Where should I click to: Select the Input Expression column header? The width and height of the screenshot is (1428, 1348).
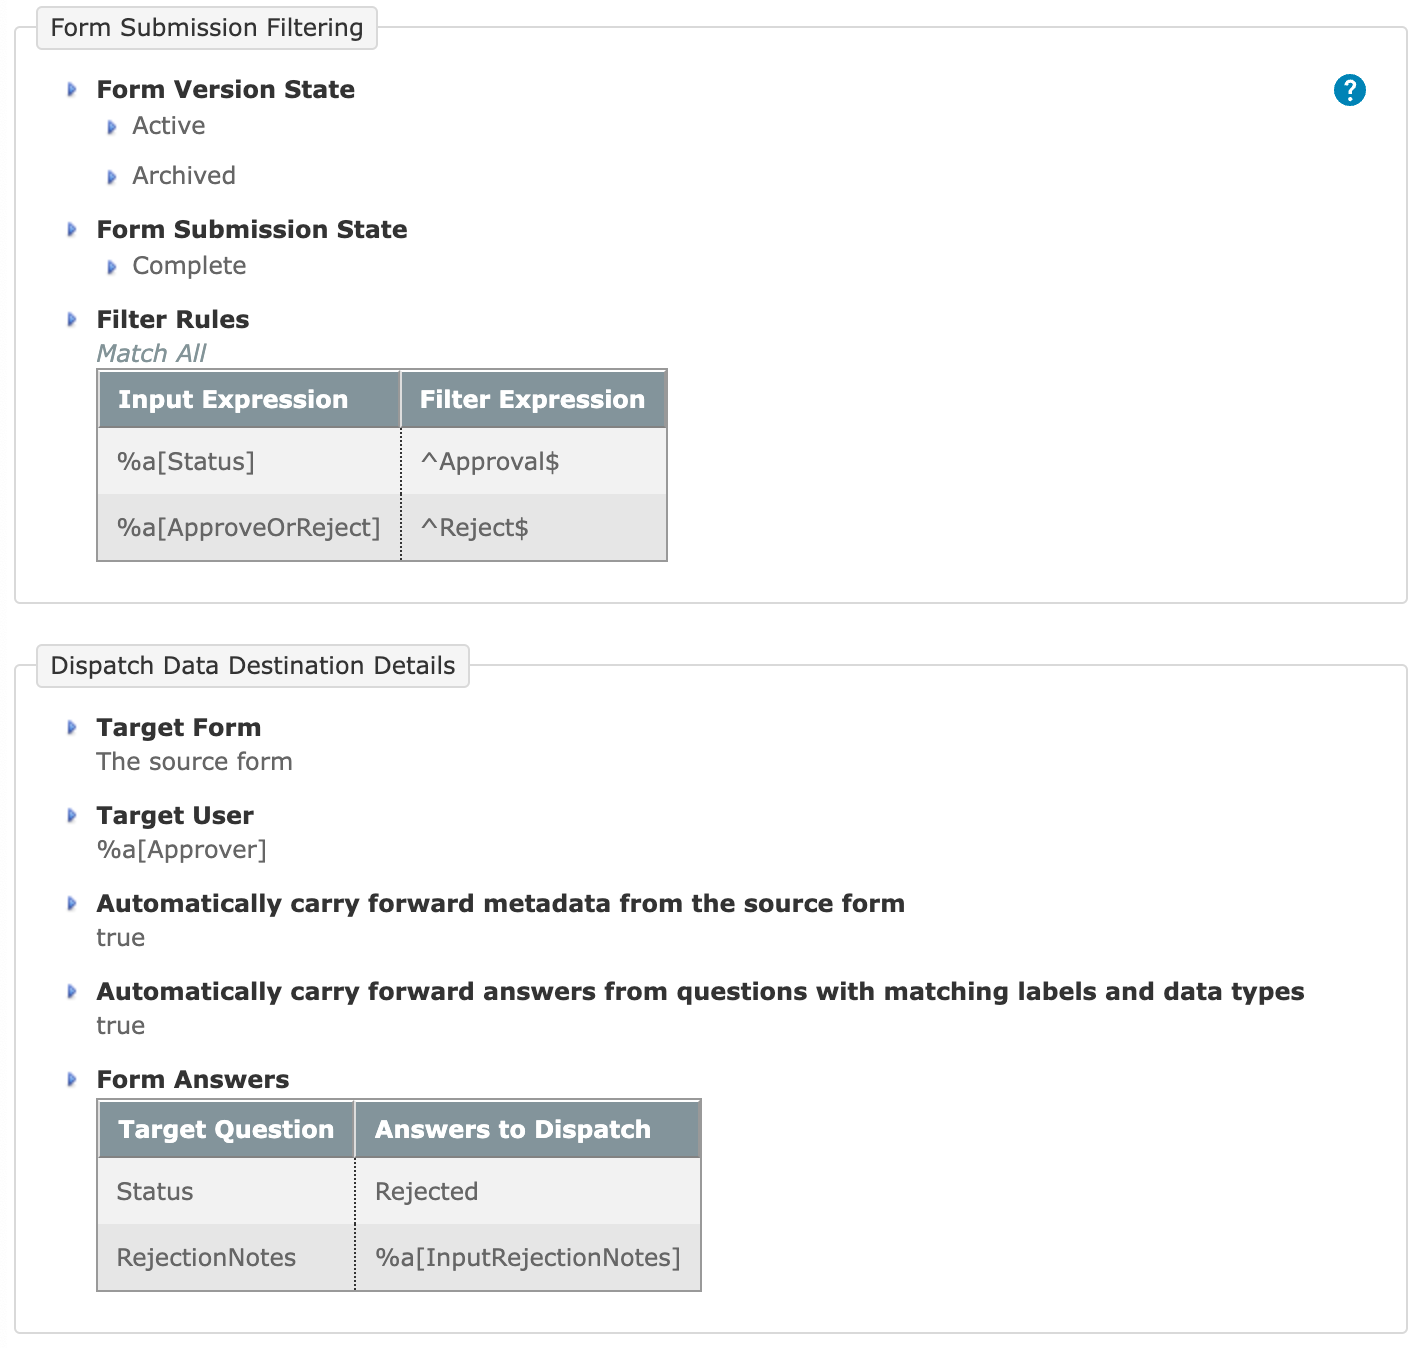pyautogui.click(x=249, y=399)
